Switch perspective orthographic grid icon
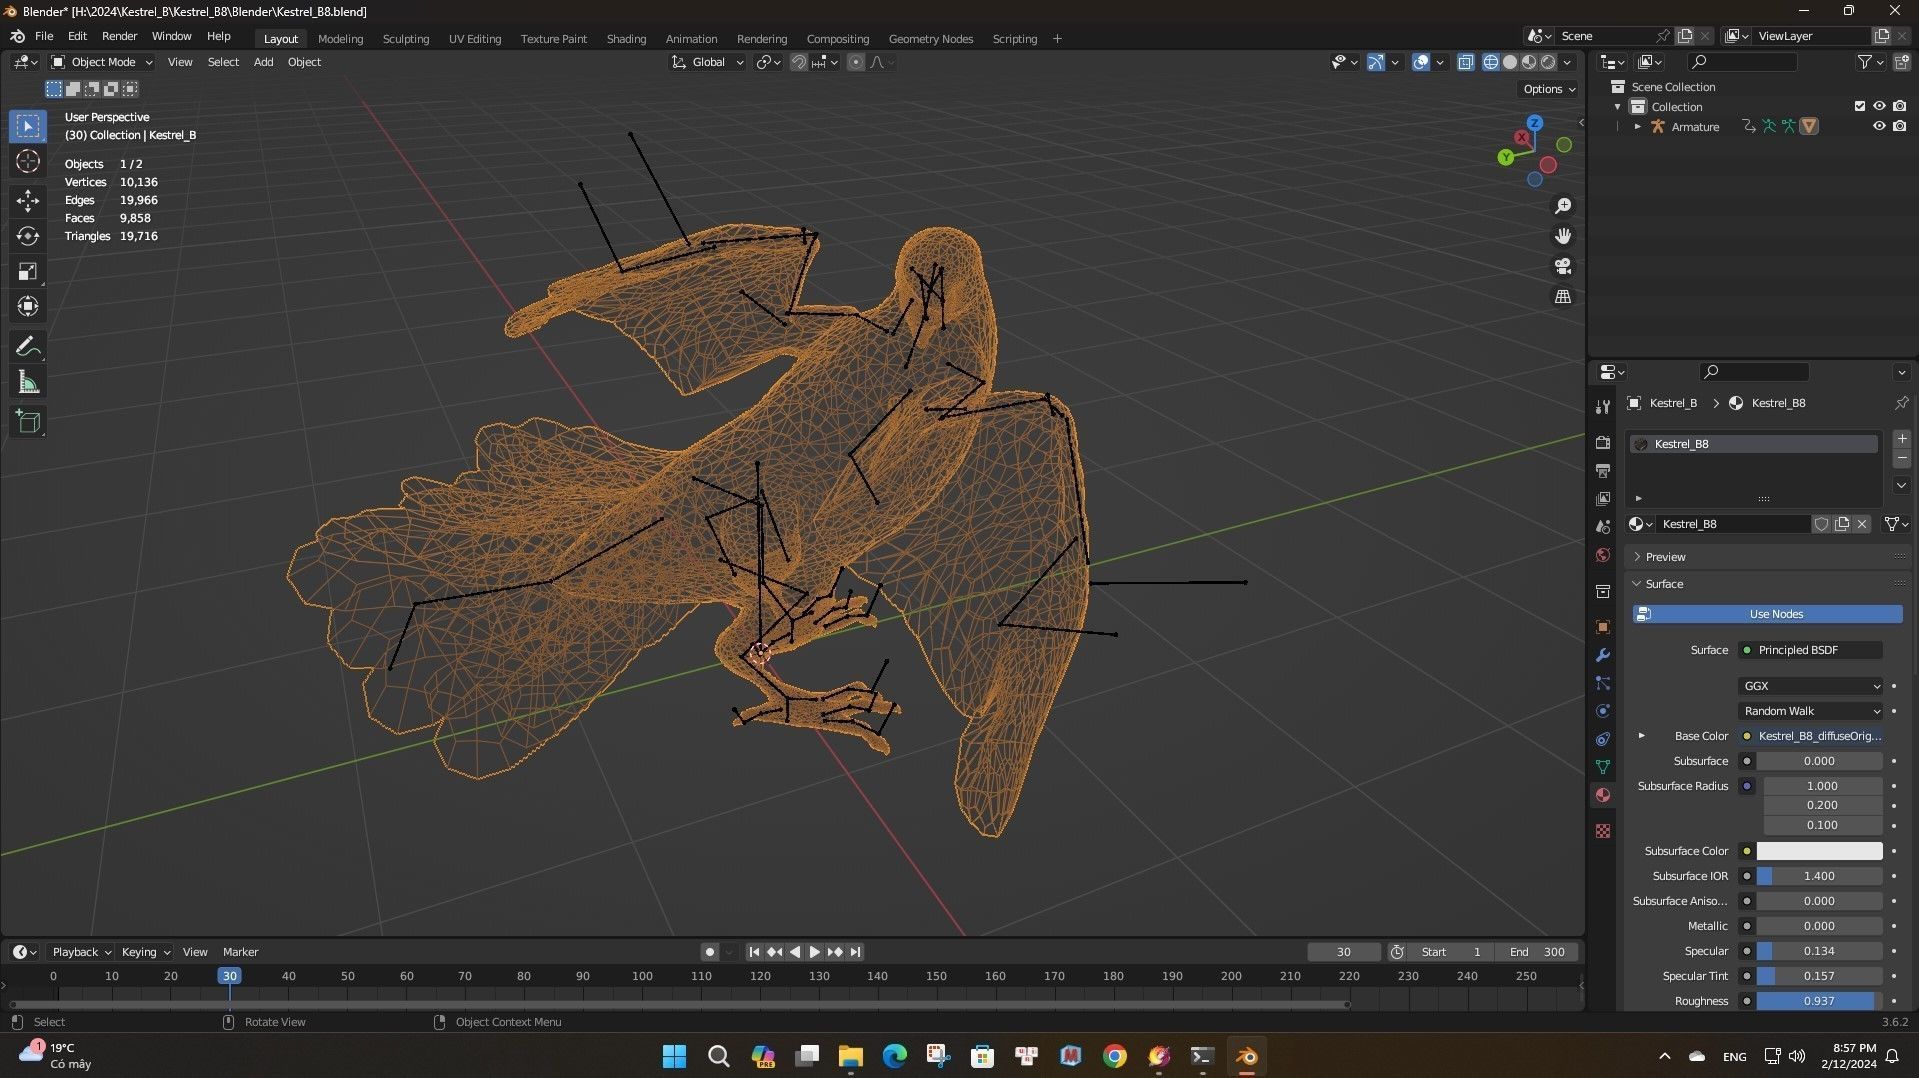Viewport: 1919px width, 1078px height. [1563, 297]
